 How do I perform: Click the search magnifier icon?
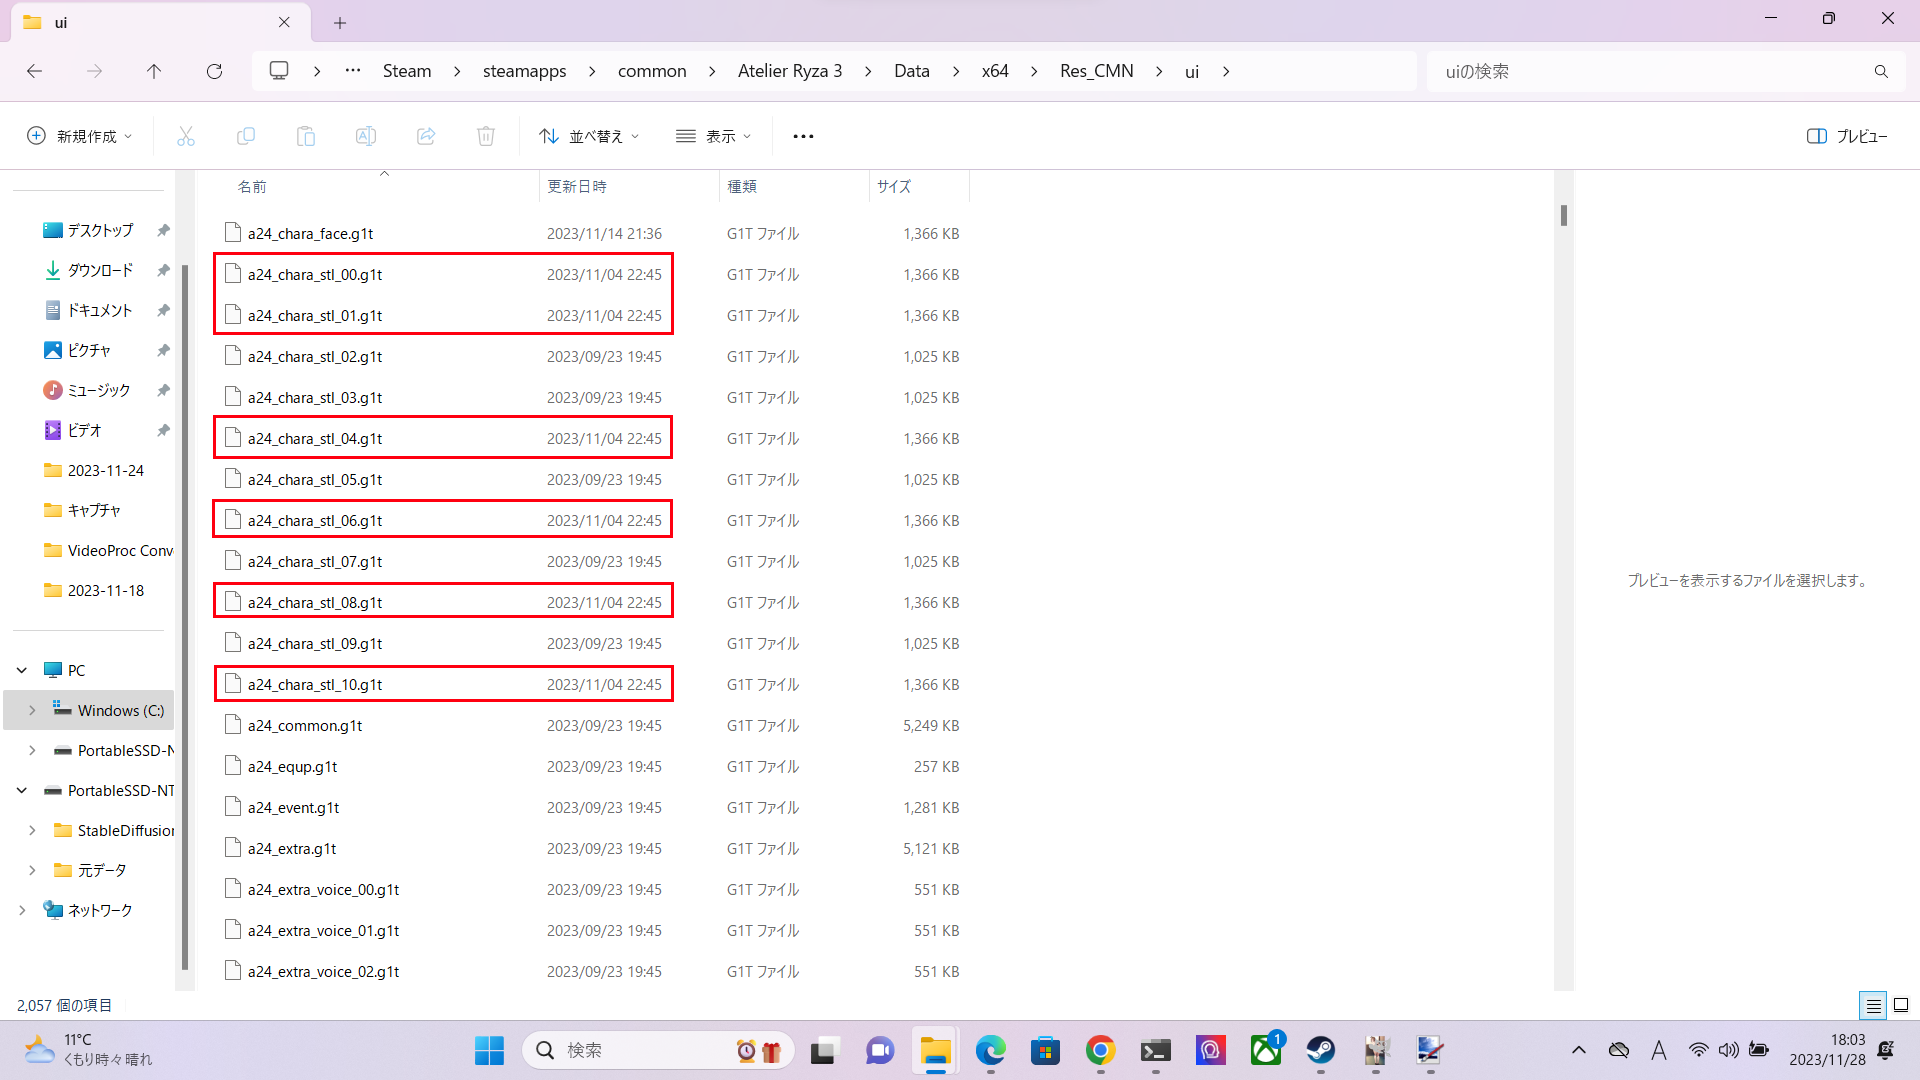[x=1881, y=71]
